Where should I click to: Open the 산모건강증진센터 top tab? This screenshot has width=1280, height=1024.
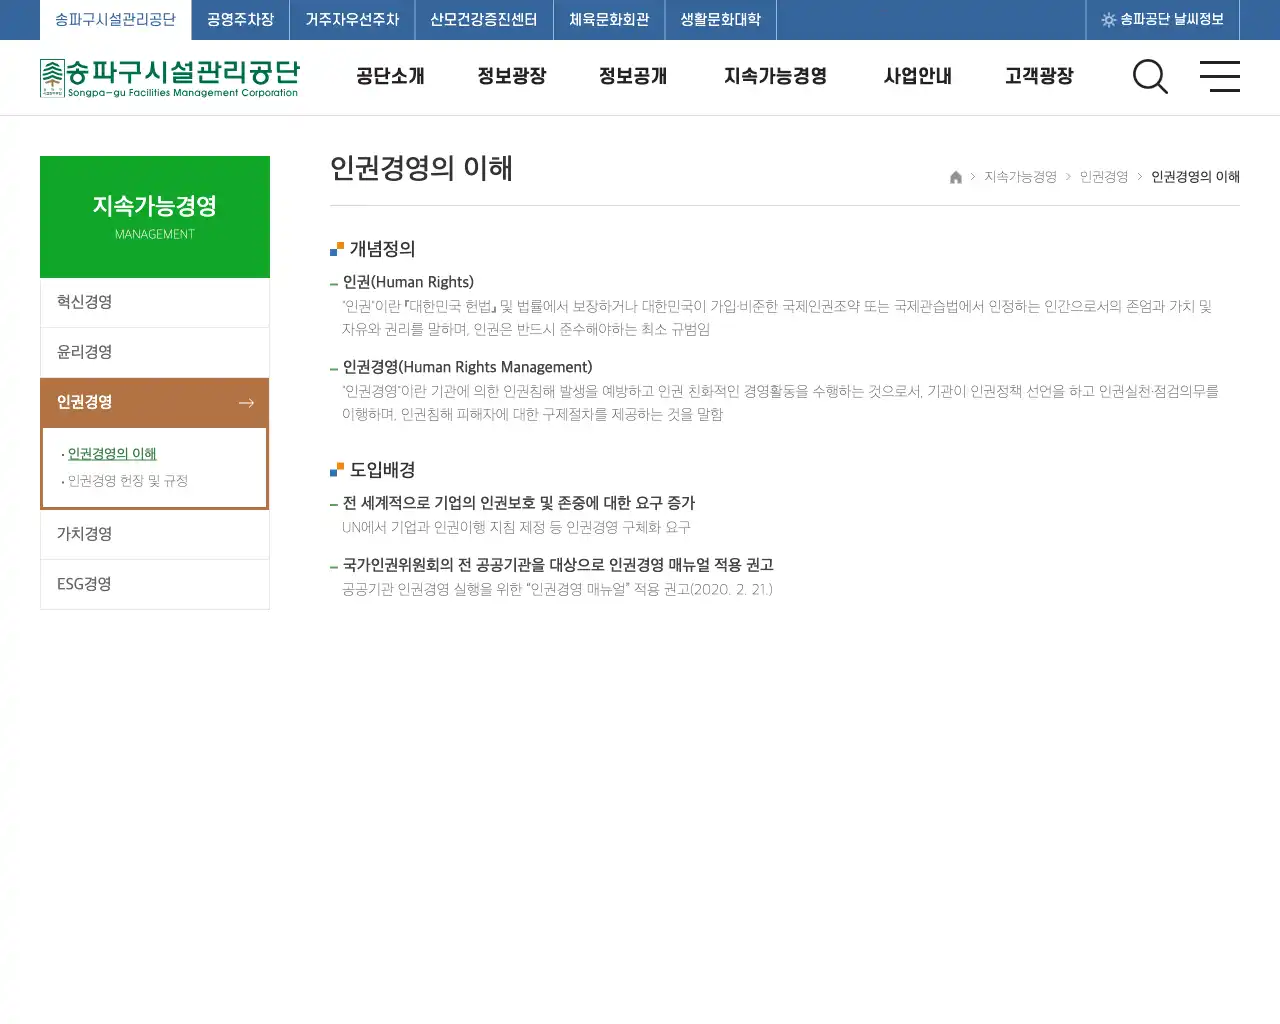coord(484,19)
